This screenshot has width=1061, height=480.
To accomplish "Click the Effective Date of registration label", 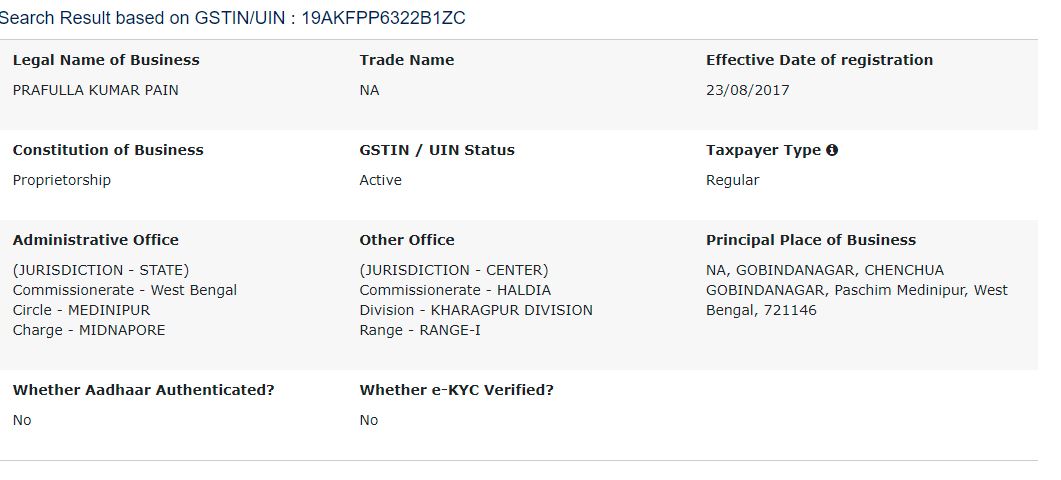I will coord(819,60).
